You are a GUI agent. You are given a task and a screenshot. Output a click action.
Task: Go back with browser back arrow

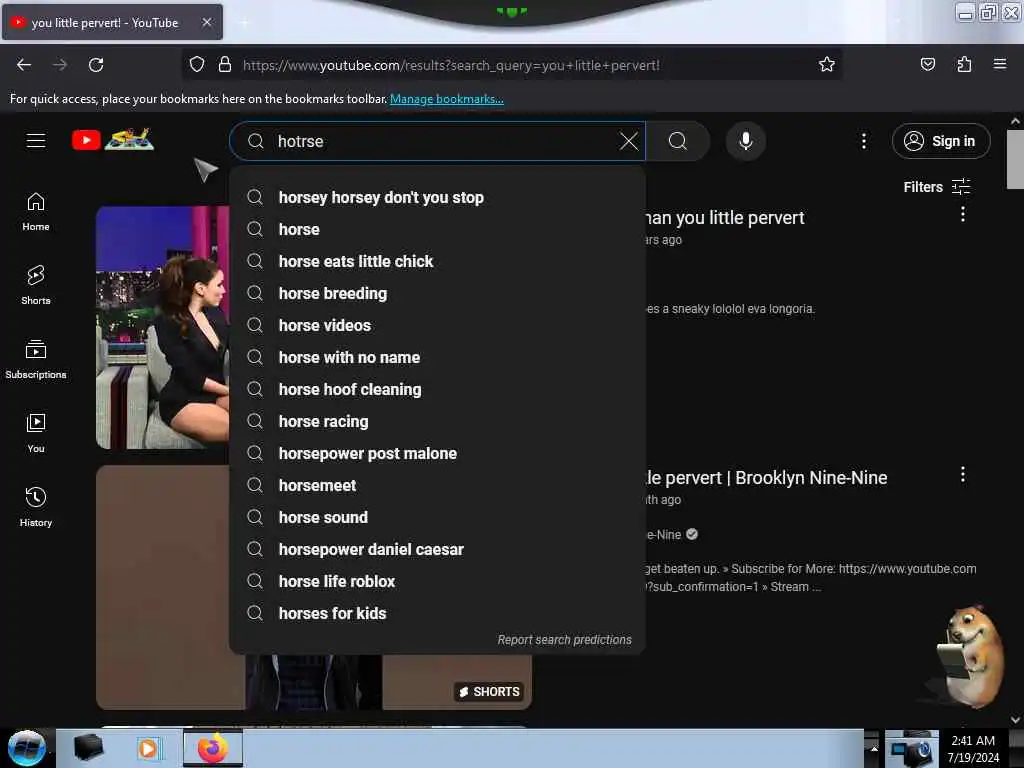point(24,65)
